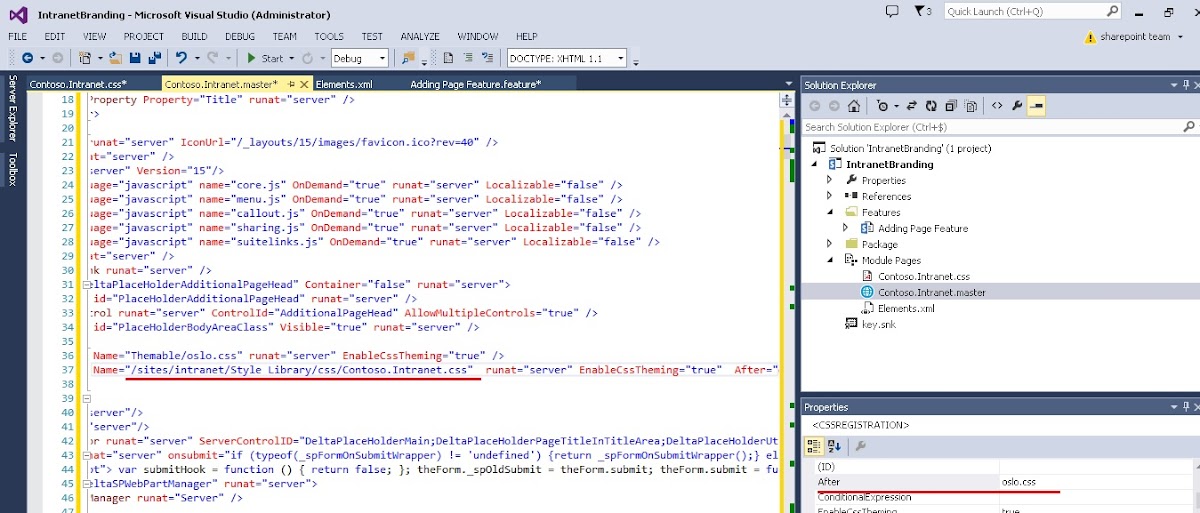Screen dimensions: 1200x513
Task: Open the BUILD menu
Action: tap(194, 37)
